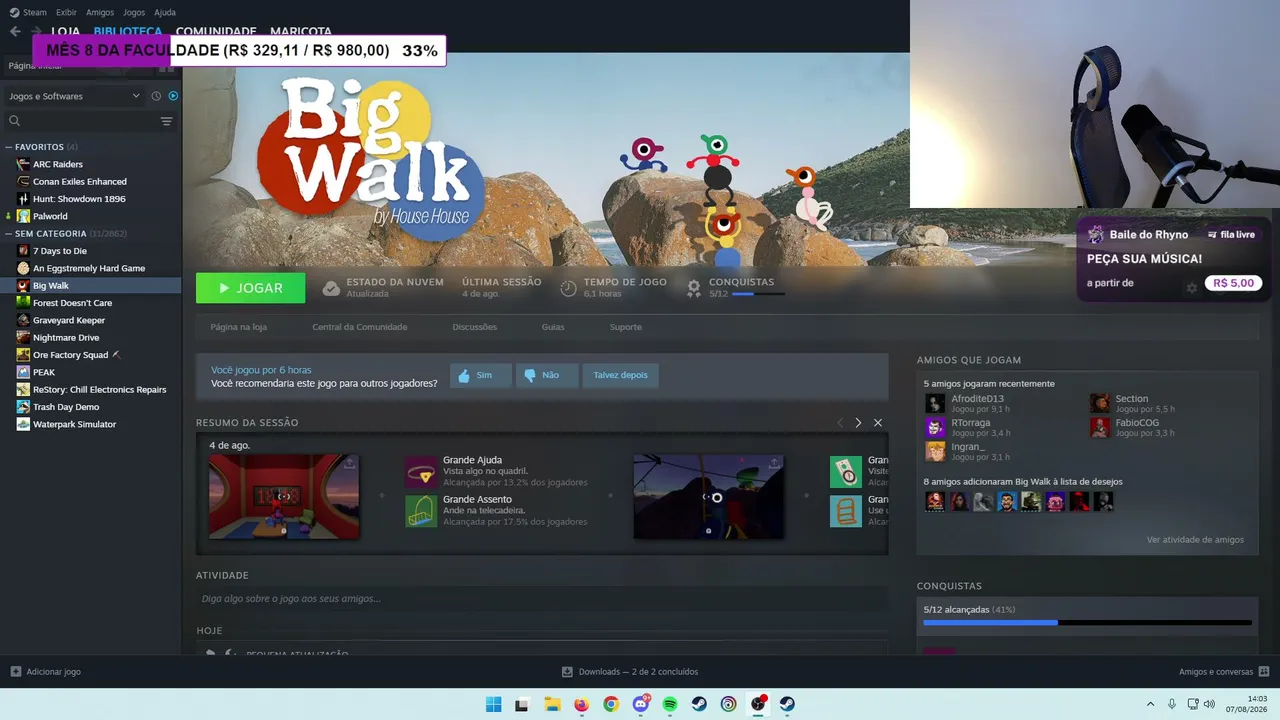
Task: Click Section's friend avatar
Action: click(1100, 403)
